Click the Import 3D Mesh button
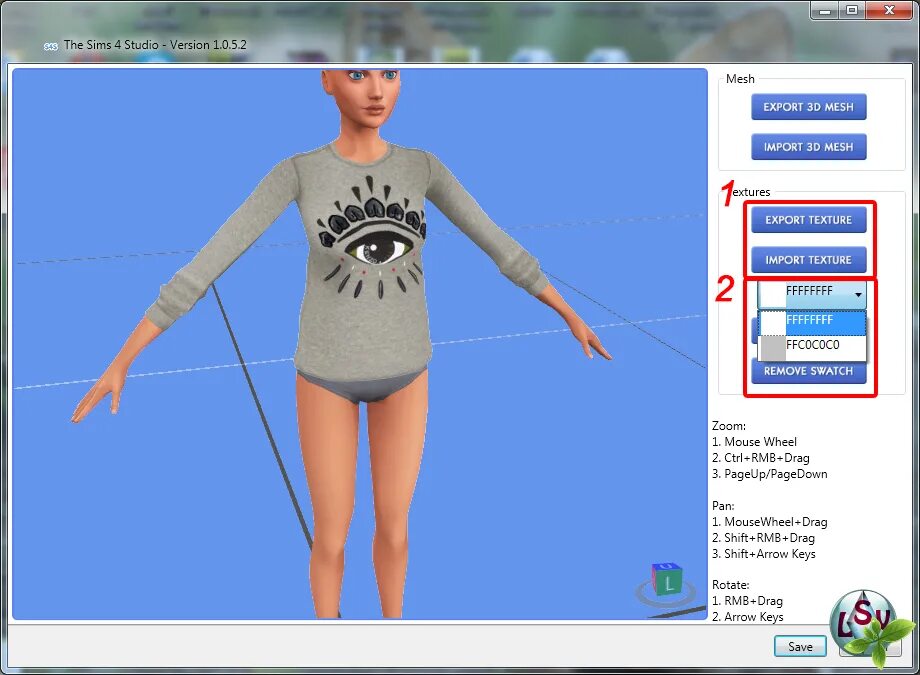Screen dimensions: 920x675 coord(809,147)
